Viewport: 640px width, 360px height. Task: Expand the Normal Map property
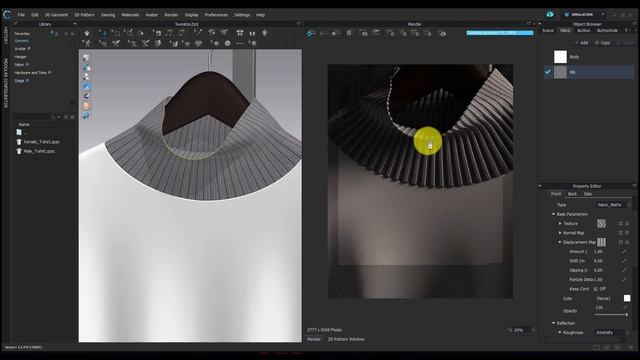pyautogui.click(x=560, y=233)
